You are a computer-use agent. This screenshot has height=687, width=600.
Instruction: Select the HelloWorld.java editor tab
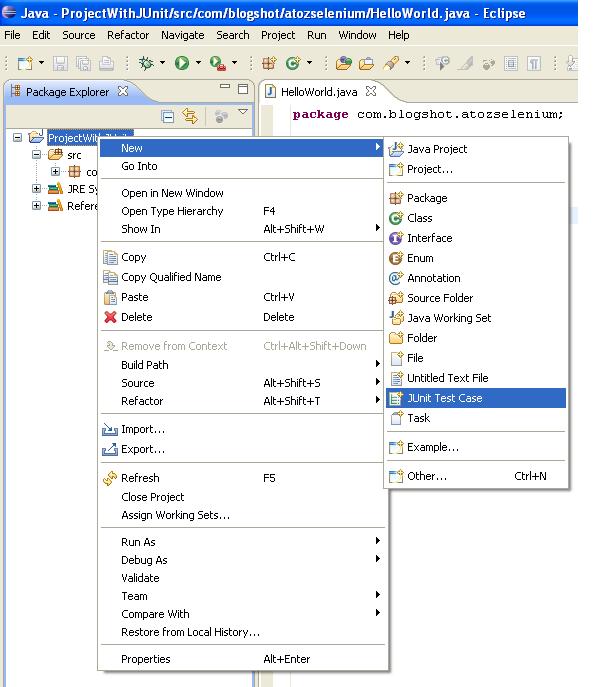click(x=319, y=92)
